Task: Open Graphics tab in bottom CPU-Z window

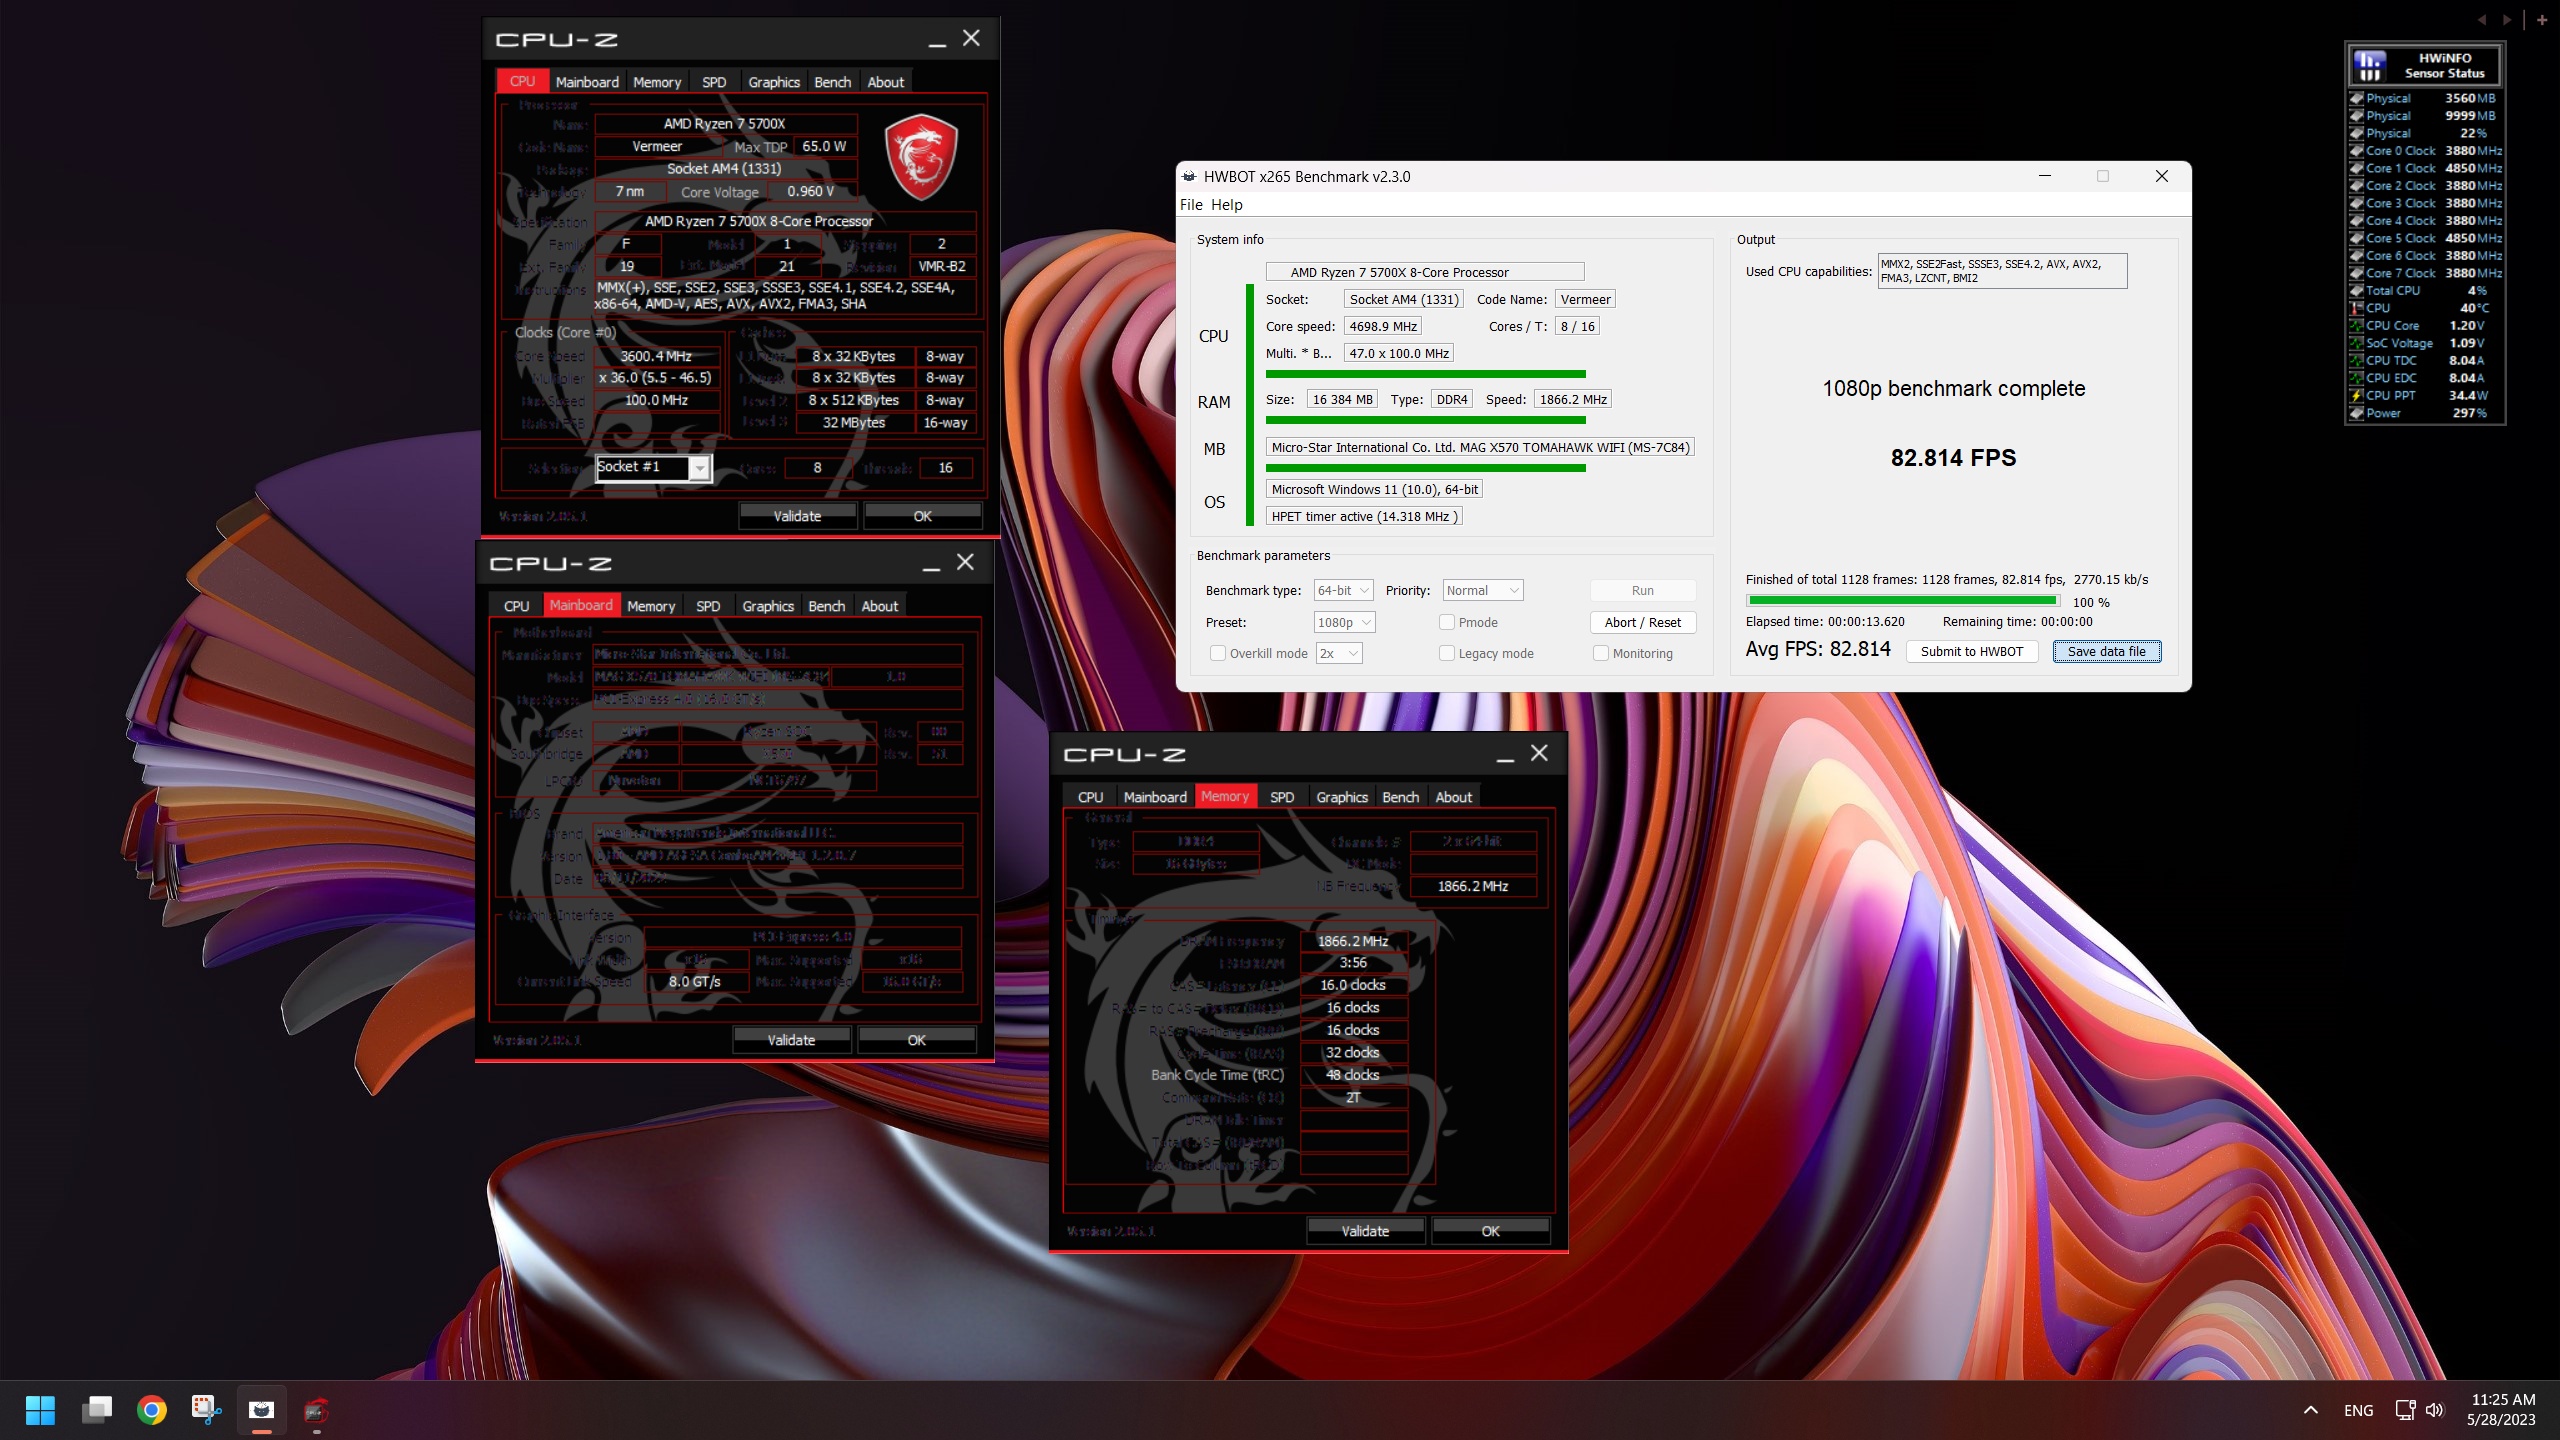Action: tap(1341, 797)
